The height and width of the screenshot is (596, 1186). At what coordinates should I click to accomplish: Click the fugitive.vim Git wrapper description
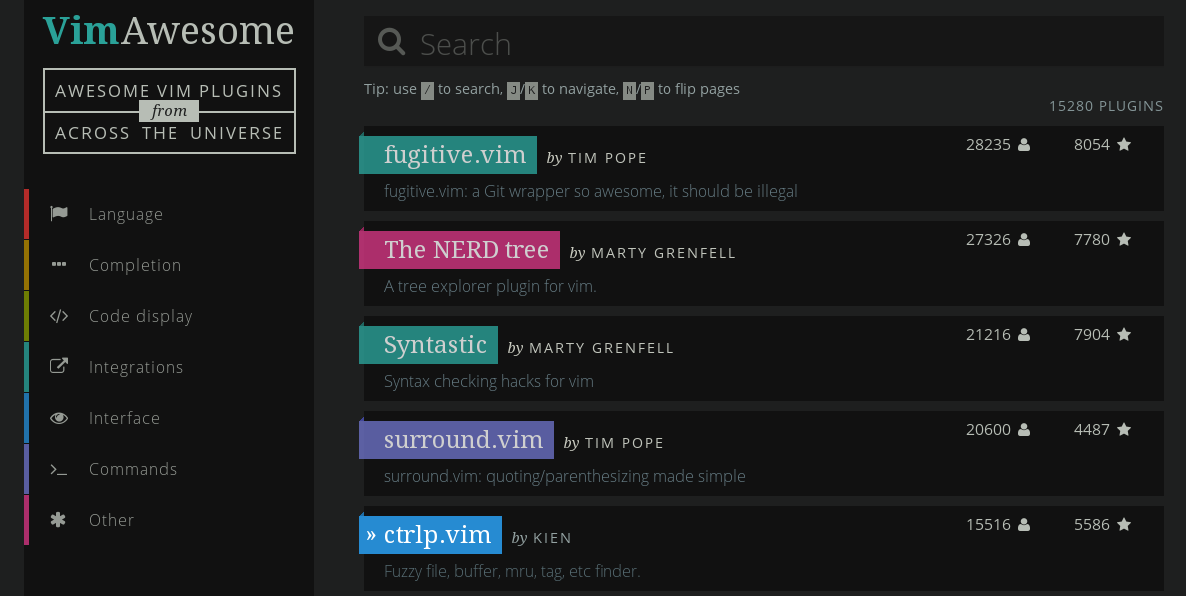click(591, 191)
